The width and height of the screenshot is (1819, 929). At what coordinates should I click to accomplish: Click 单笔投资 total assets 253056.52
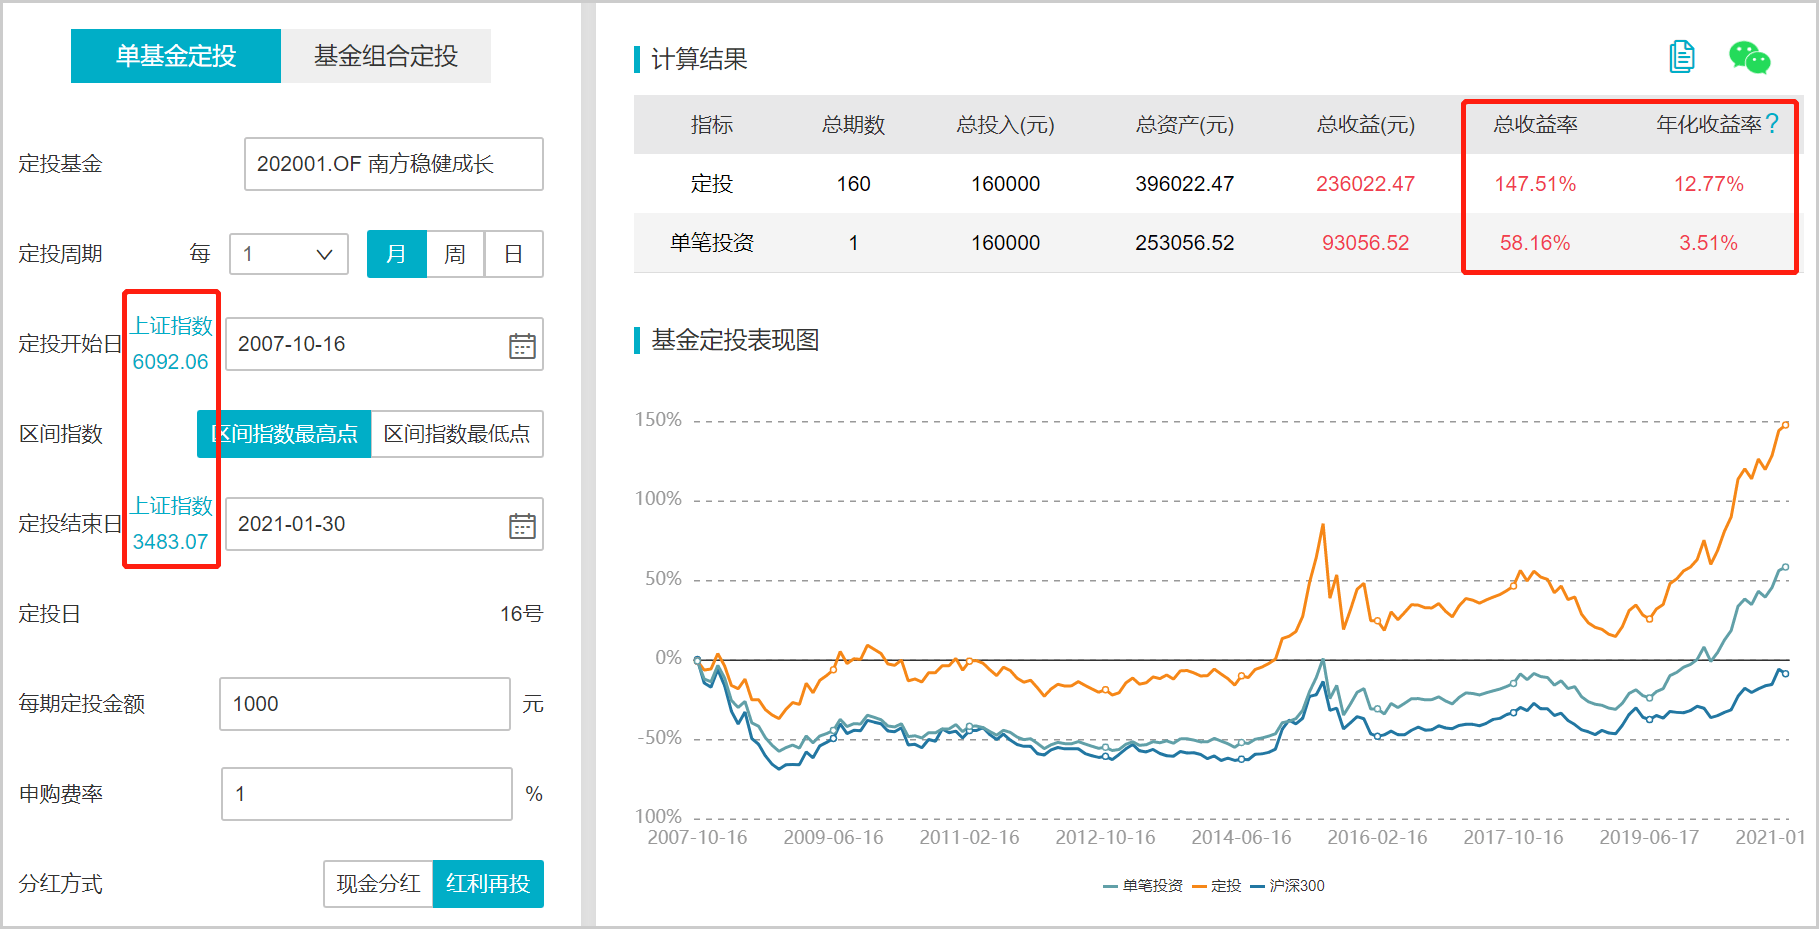point(1185,243)
